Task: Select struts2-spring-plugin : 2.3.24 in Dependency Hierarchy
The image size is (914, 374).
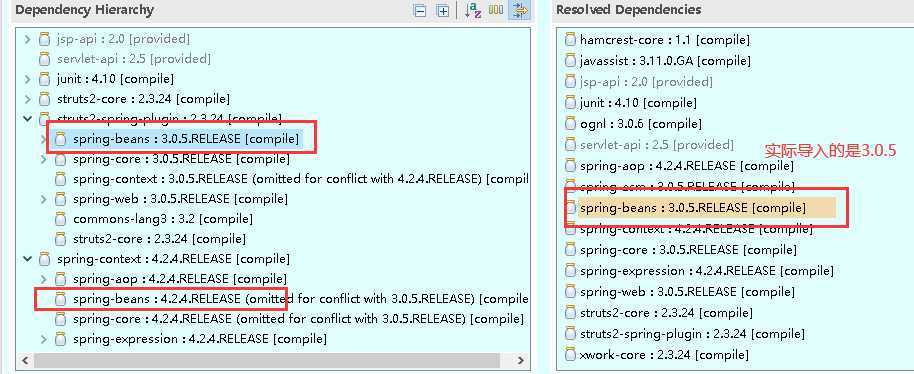Action: pos(169,119)
